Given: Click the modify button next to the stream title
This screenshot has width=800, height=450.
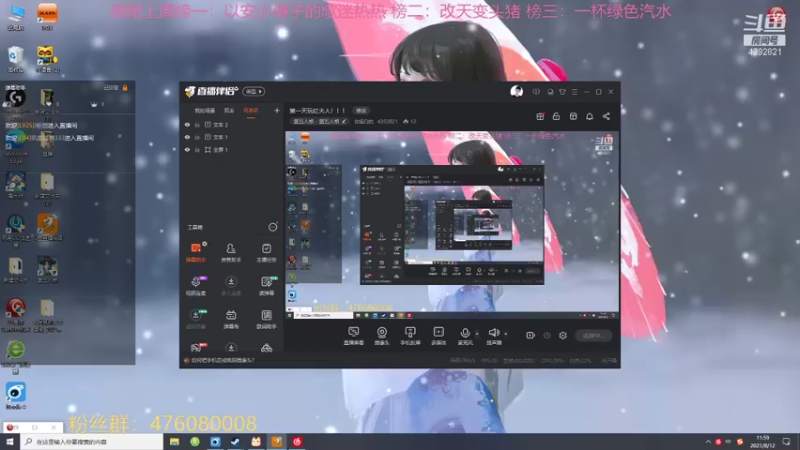Looking at the screenshot, I should [x=361, y=111].
